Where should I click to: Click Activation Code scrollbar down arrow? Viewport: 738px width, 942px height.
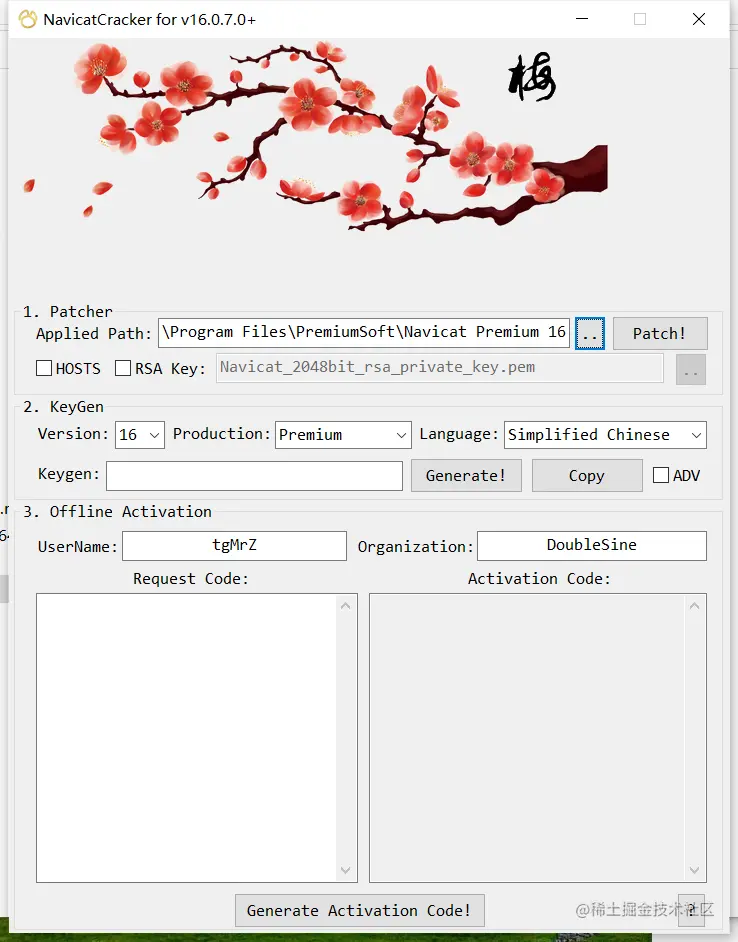pyautogui.click(x=695, y=870)
